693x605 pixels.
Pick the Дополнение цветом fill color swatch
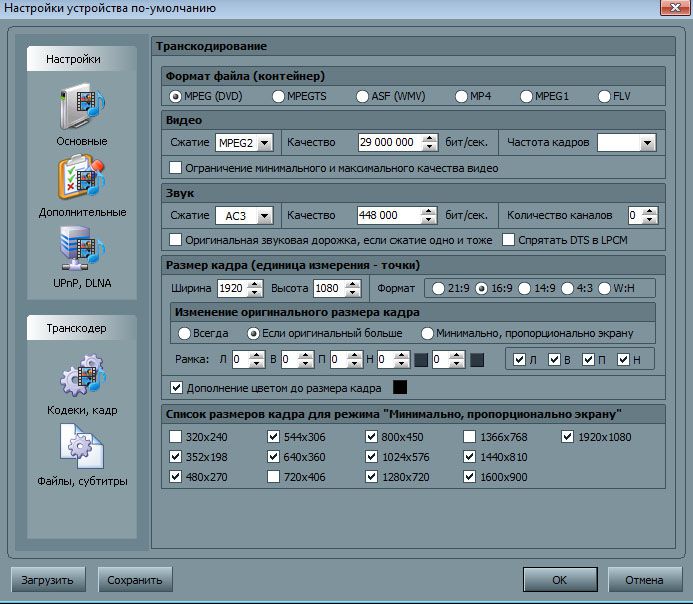[400, 387]
